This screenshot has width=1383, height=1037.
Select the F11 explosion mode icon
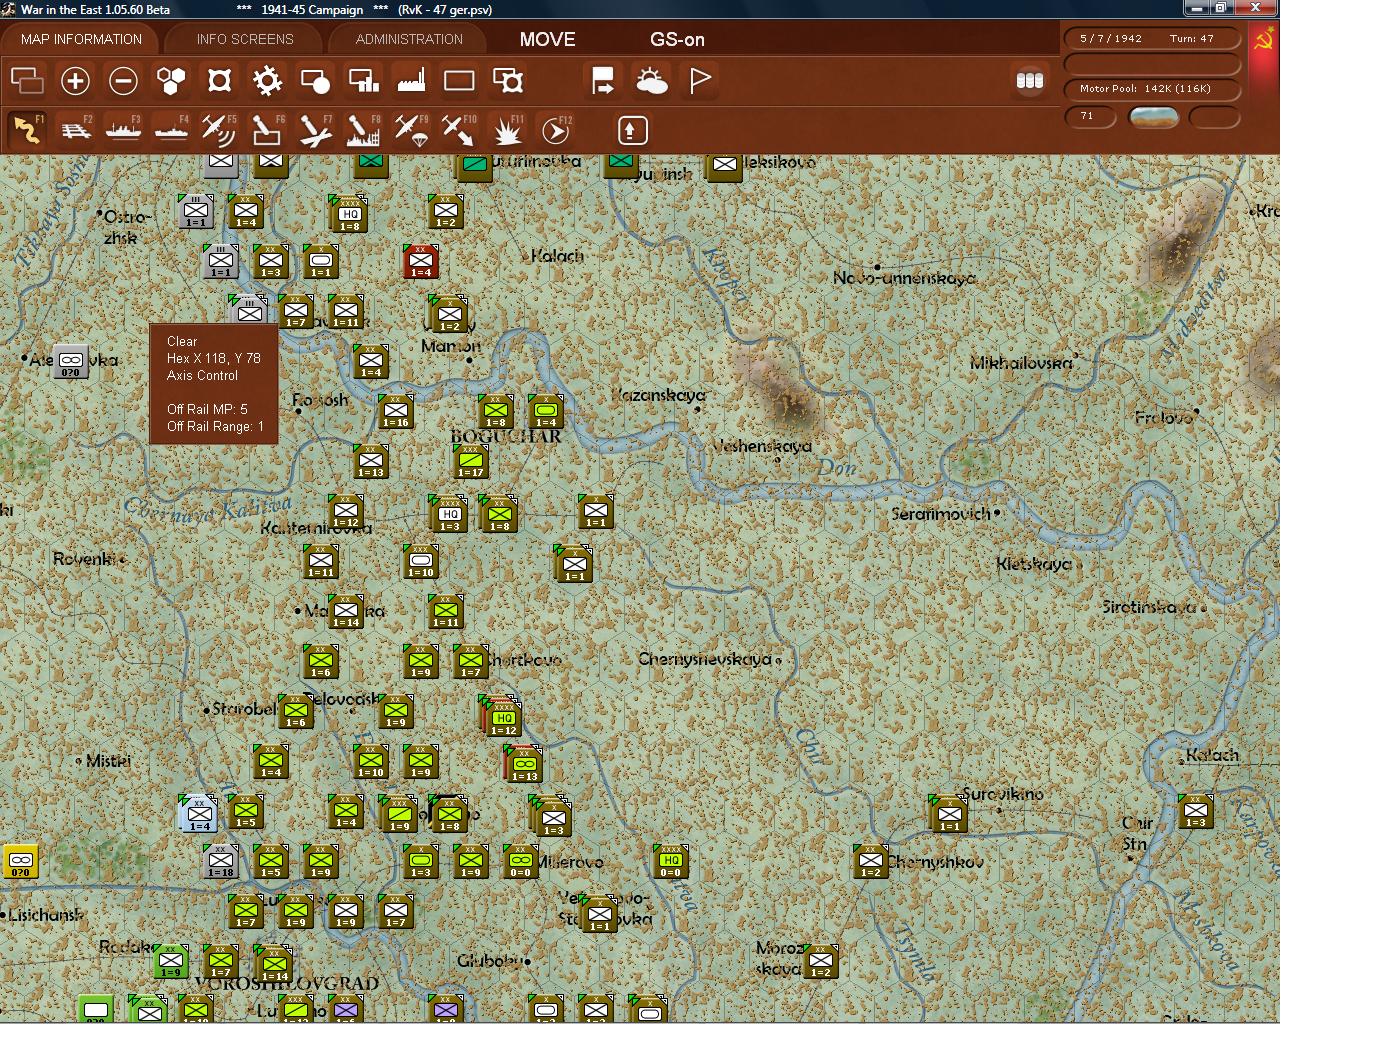508,130
